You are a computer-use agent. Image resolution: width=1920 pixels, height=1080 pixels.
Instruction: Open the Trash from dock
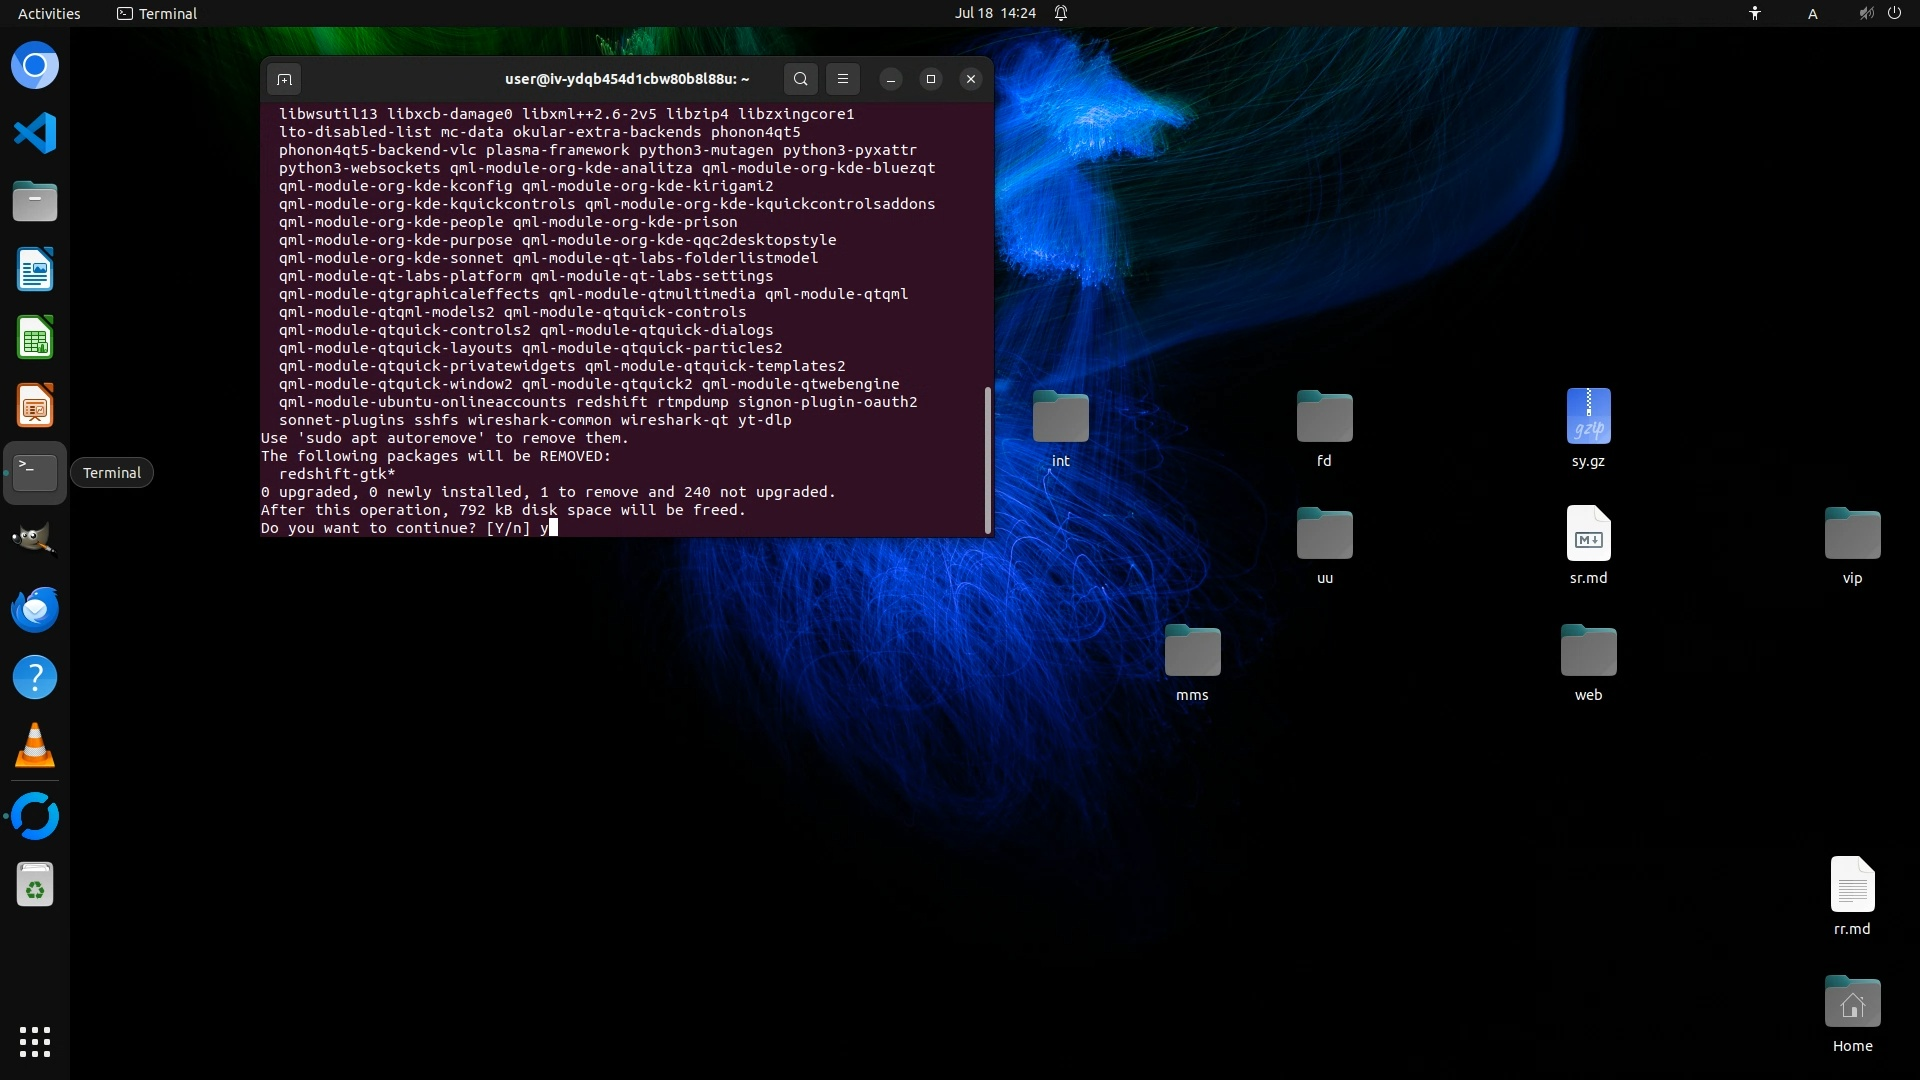(35, 885)
